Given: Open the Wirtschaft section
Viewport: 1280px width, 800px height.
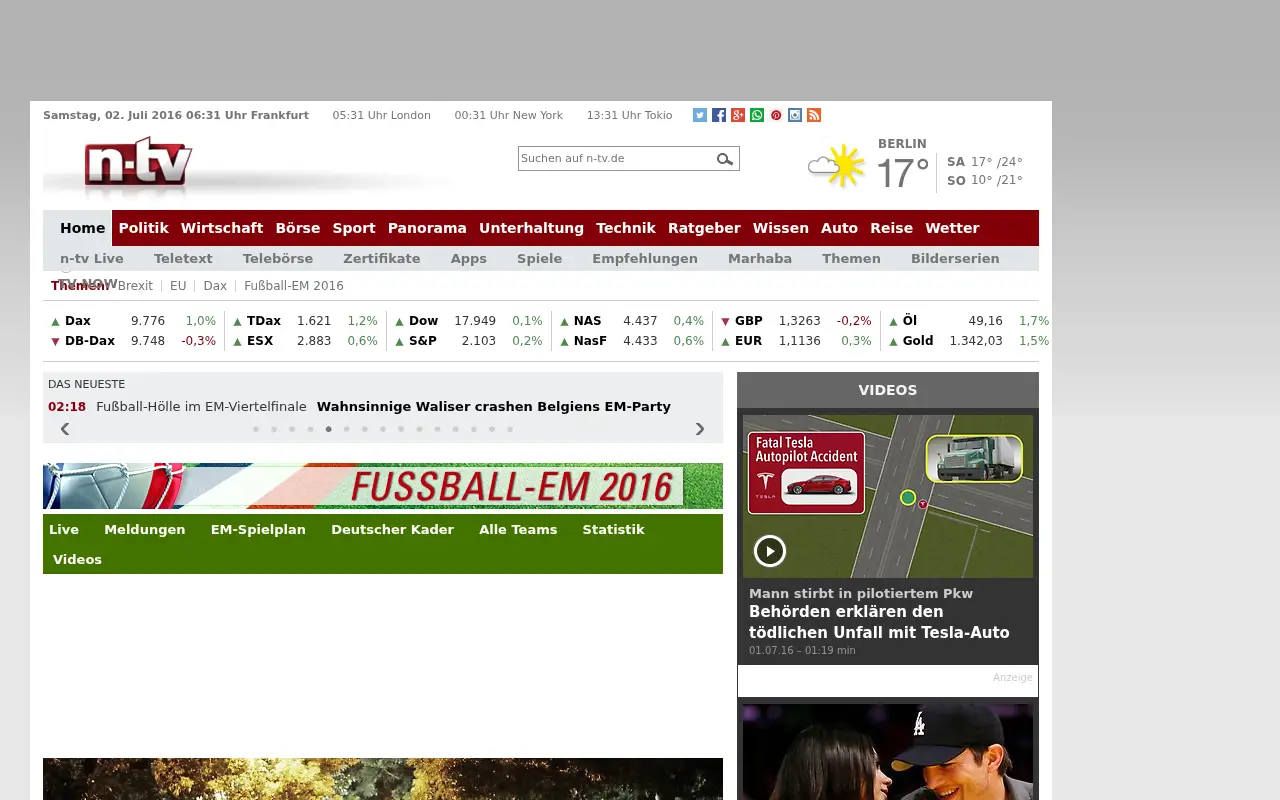Looking at the screenshot, I should point(222,228).
